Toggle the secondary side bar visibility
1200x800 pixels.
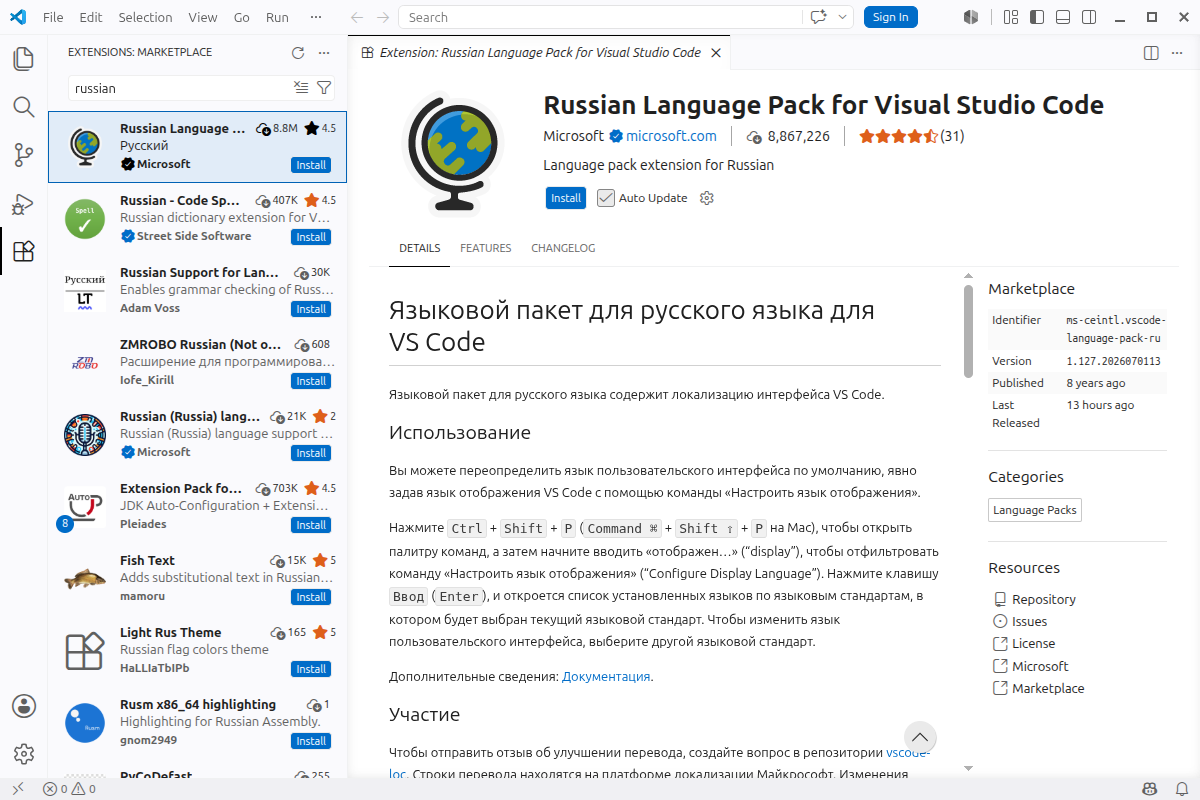click(x=1089, y=17)
